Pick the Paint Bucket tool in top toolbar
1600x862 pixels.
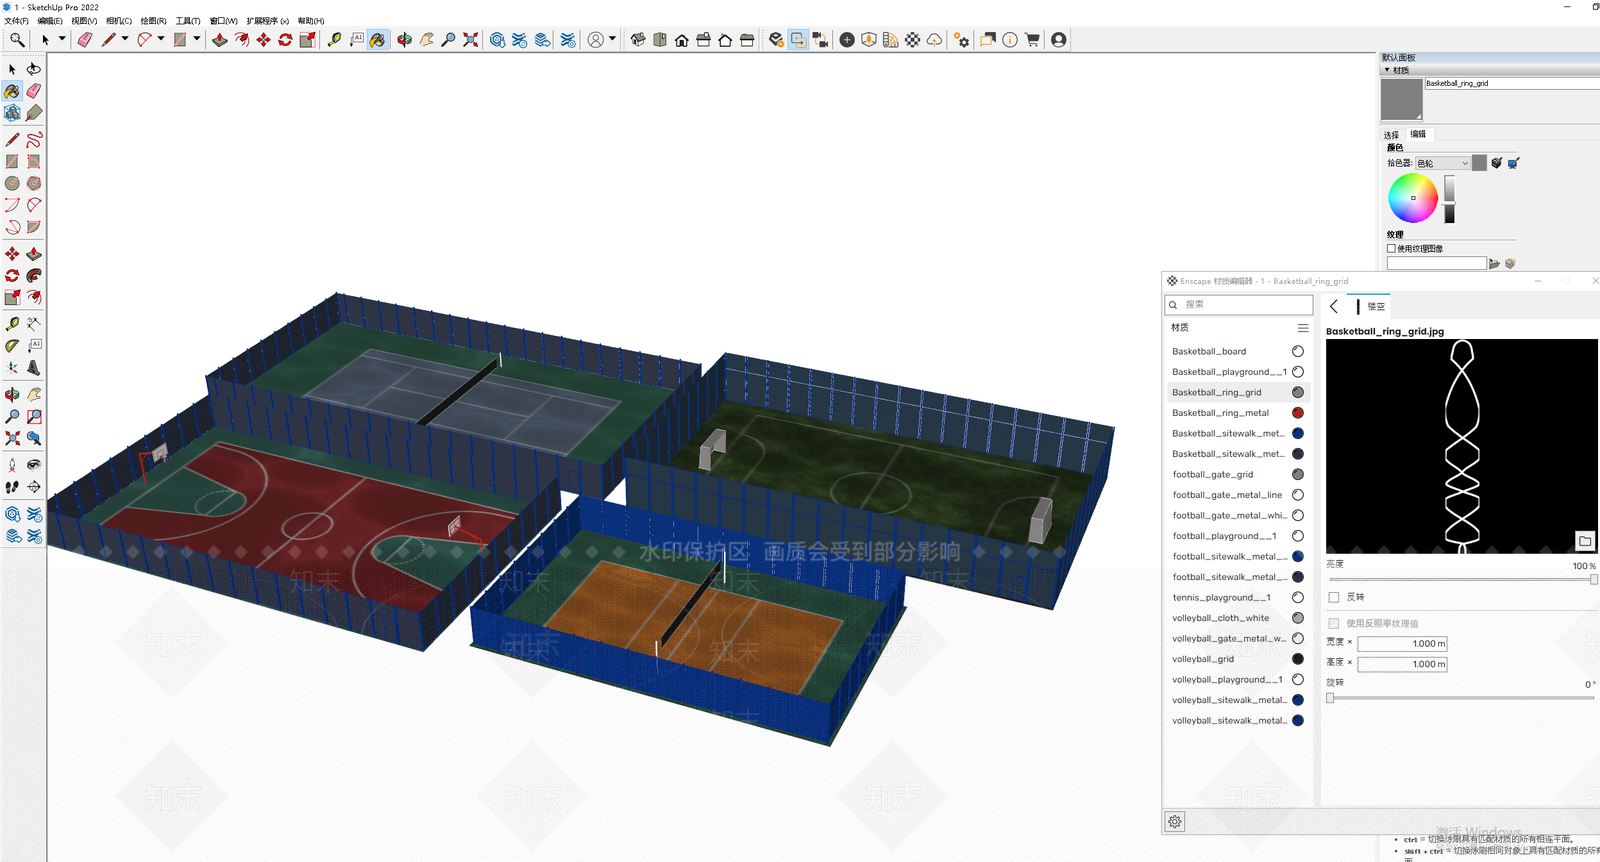click(x=377, y=40)
